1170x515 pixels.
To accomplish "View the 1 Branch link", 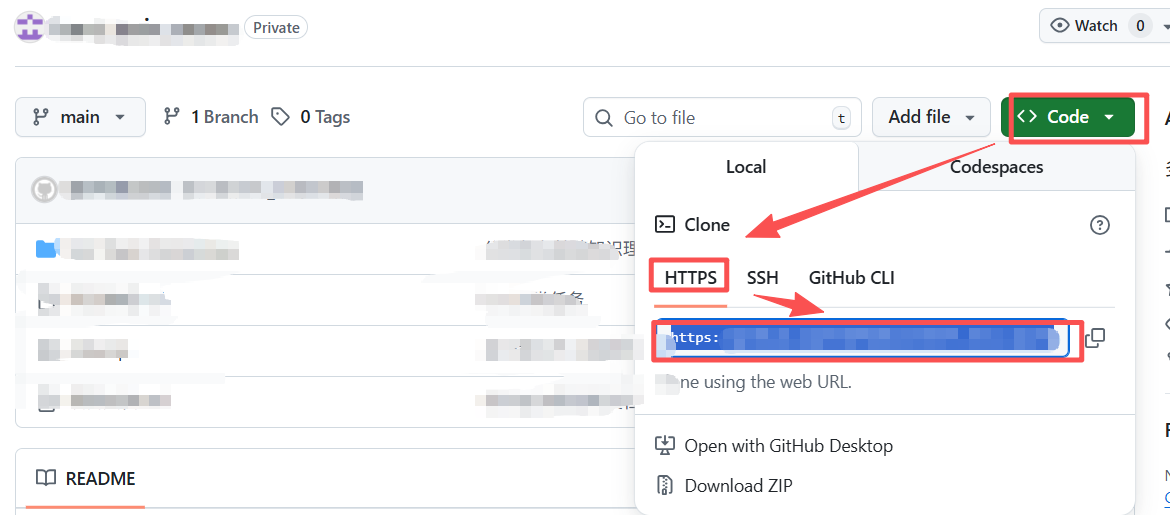I will tap(211, 117).
